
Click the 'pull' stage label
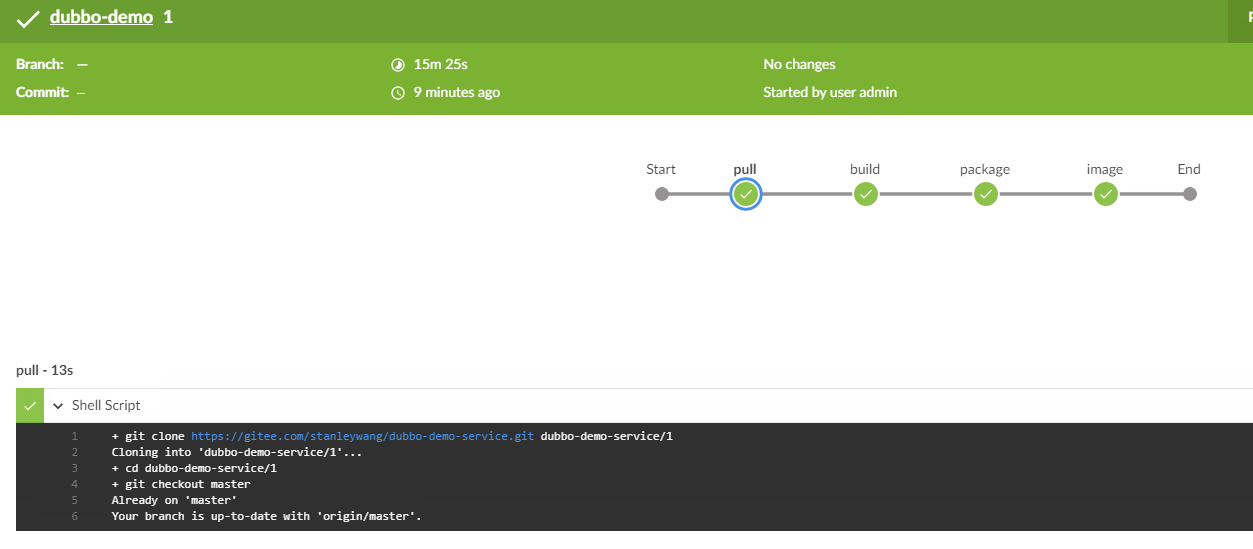click(x=745, y=169)
